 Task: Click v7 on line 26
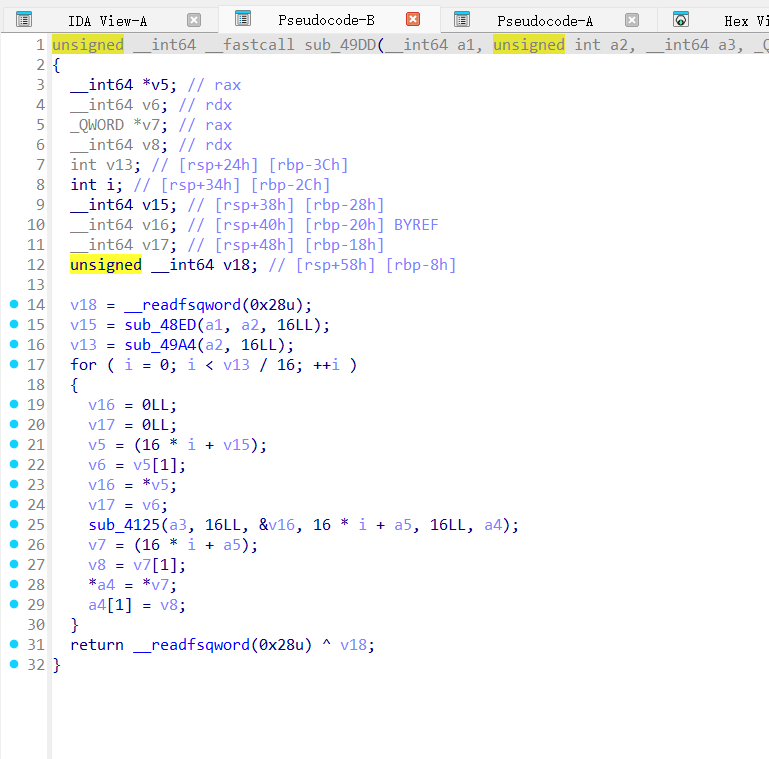(97, 545)
